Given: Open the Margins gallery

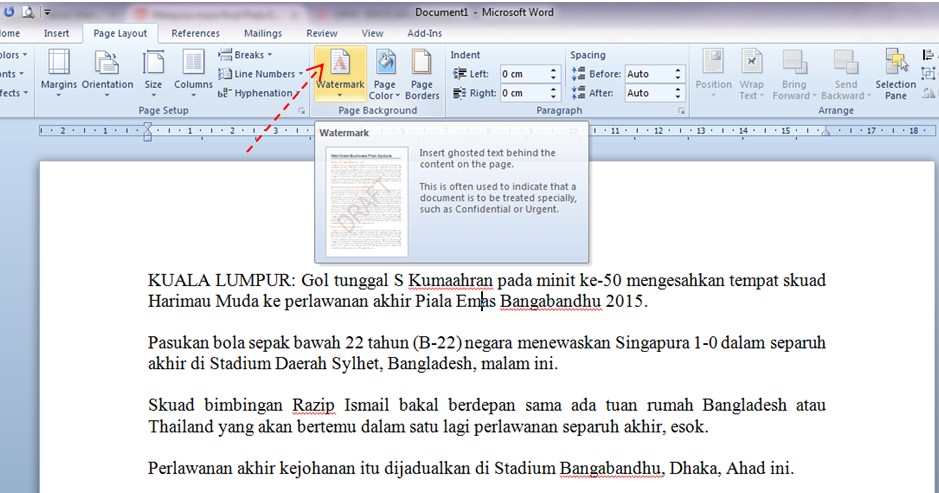Looking at the screenshot, I should tap(59, 73).
